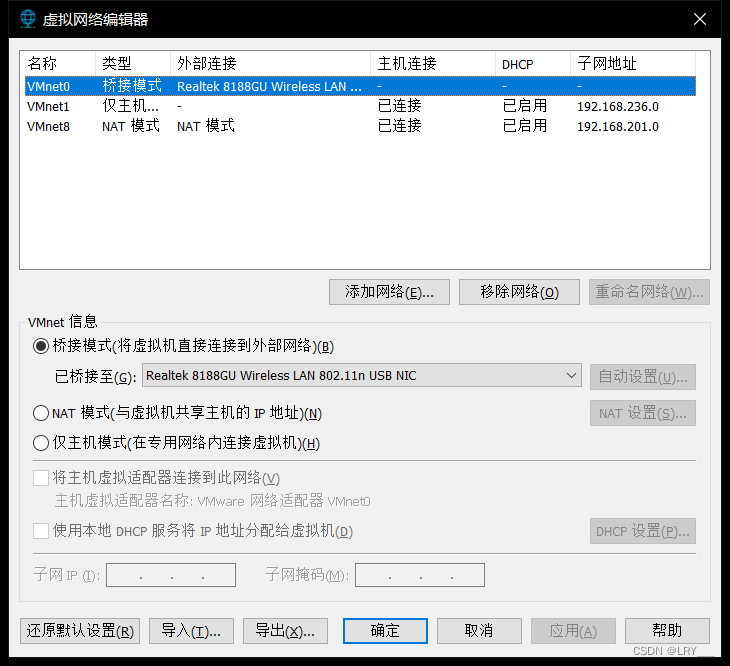The height and width of the screenshot is (666, 730).
Task: Select the VMnet0 row
Action: pyautogui.click(x=360, y=86)
